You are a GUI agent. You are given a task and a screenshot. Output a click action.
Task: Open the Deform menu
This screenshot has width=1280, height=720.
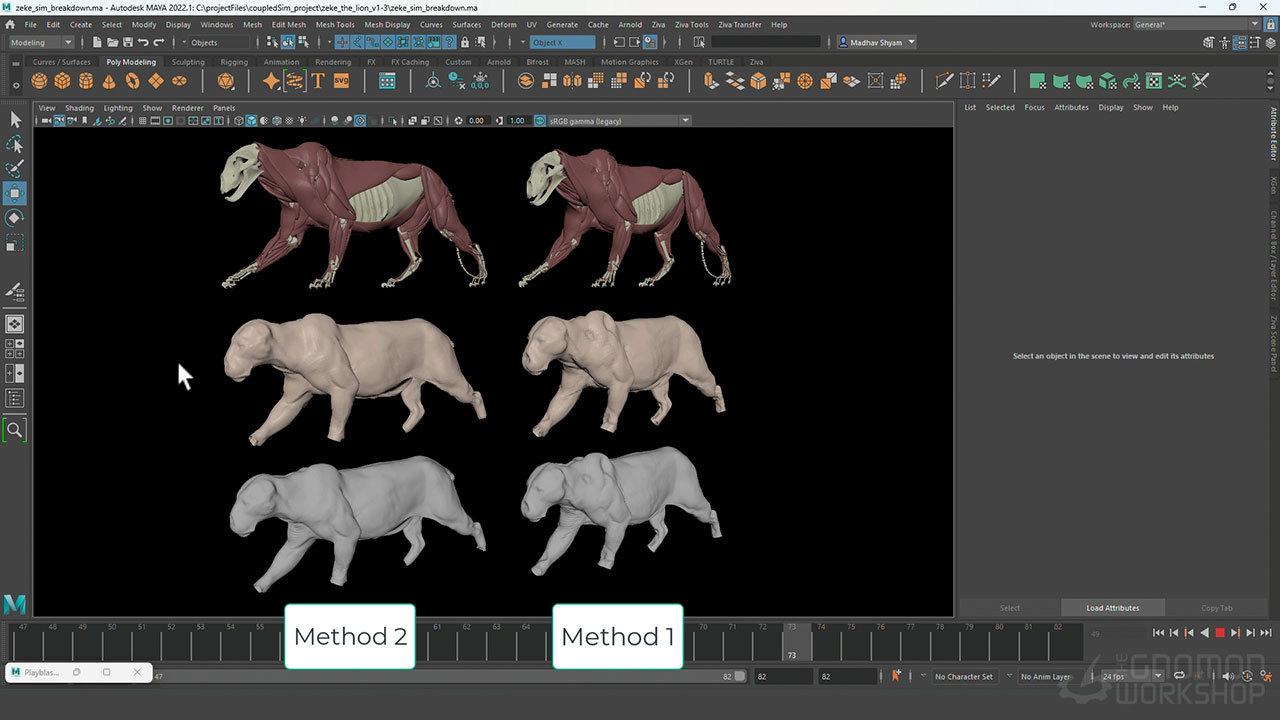[504, 24]
